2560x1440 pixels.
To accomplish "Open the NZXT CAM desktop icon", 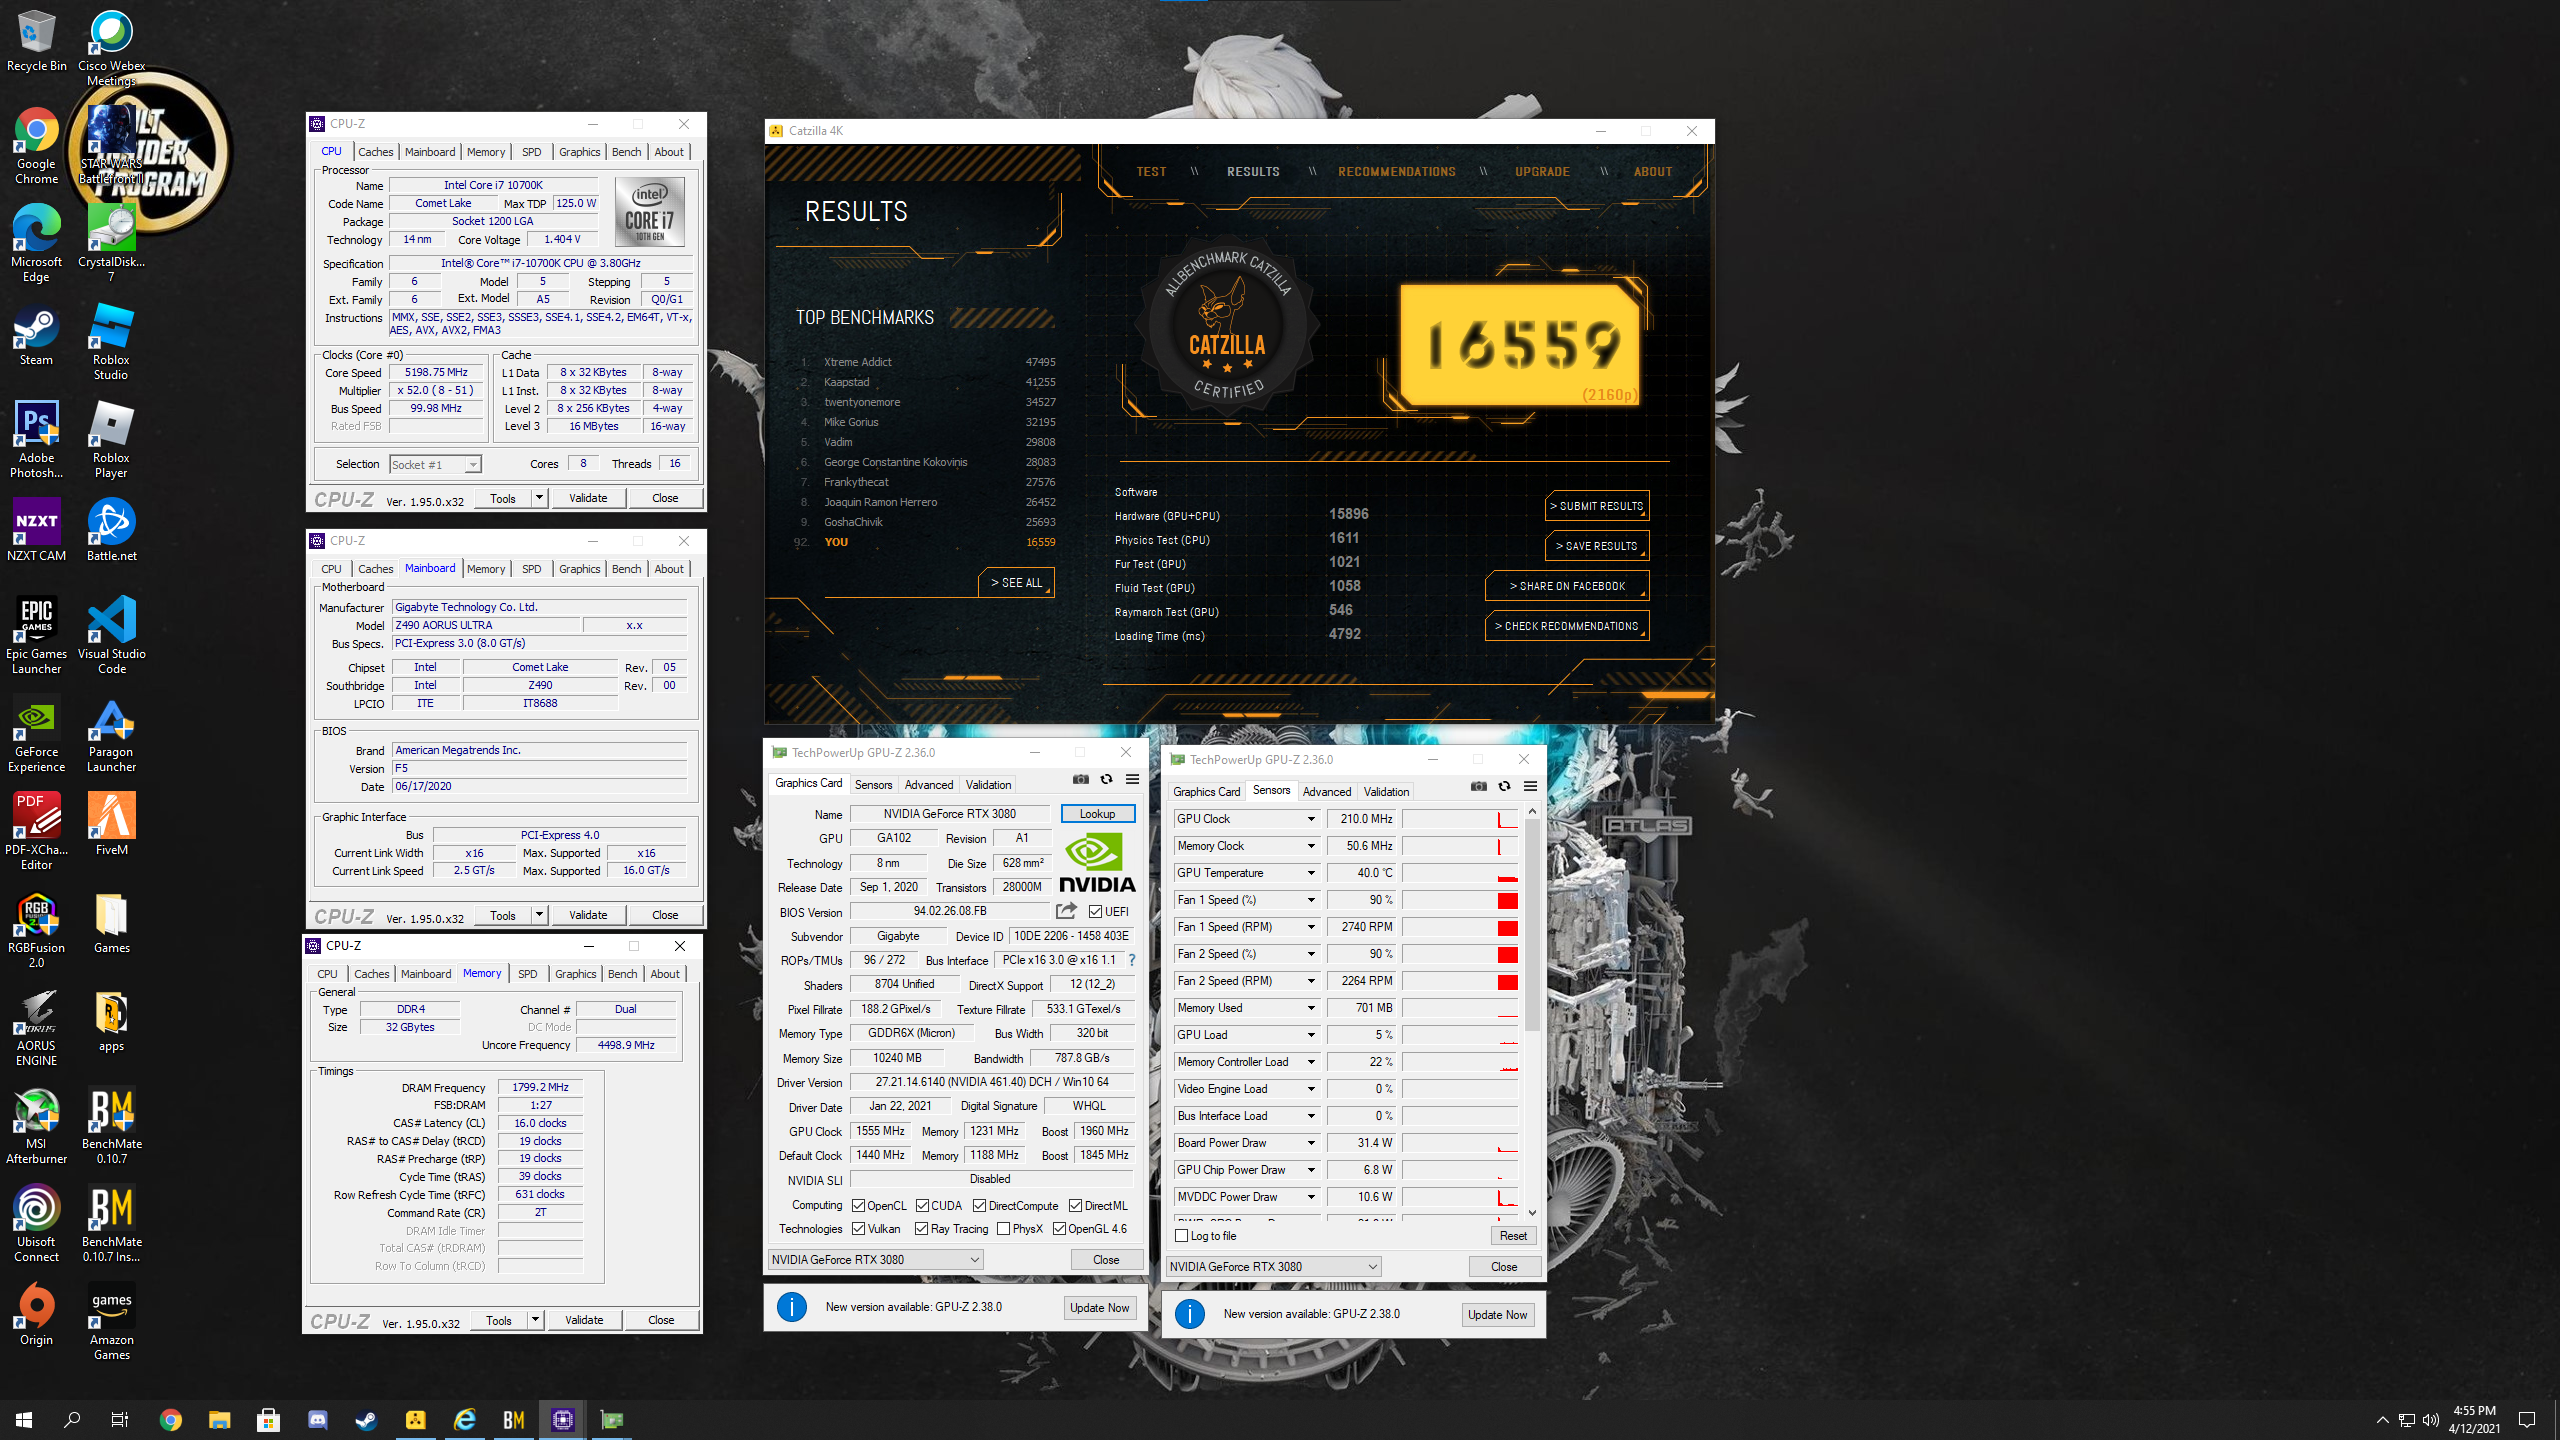I will [x=36, y=530].
